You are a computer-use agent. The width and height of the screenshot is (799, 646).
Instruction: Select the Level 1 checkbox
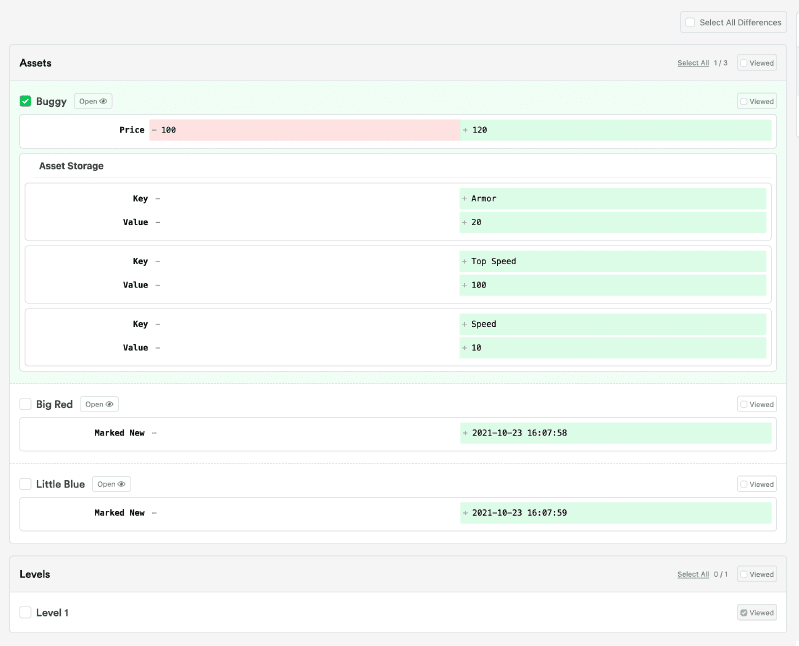25,612
